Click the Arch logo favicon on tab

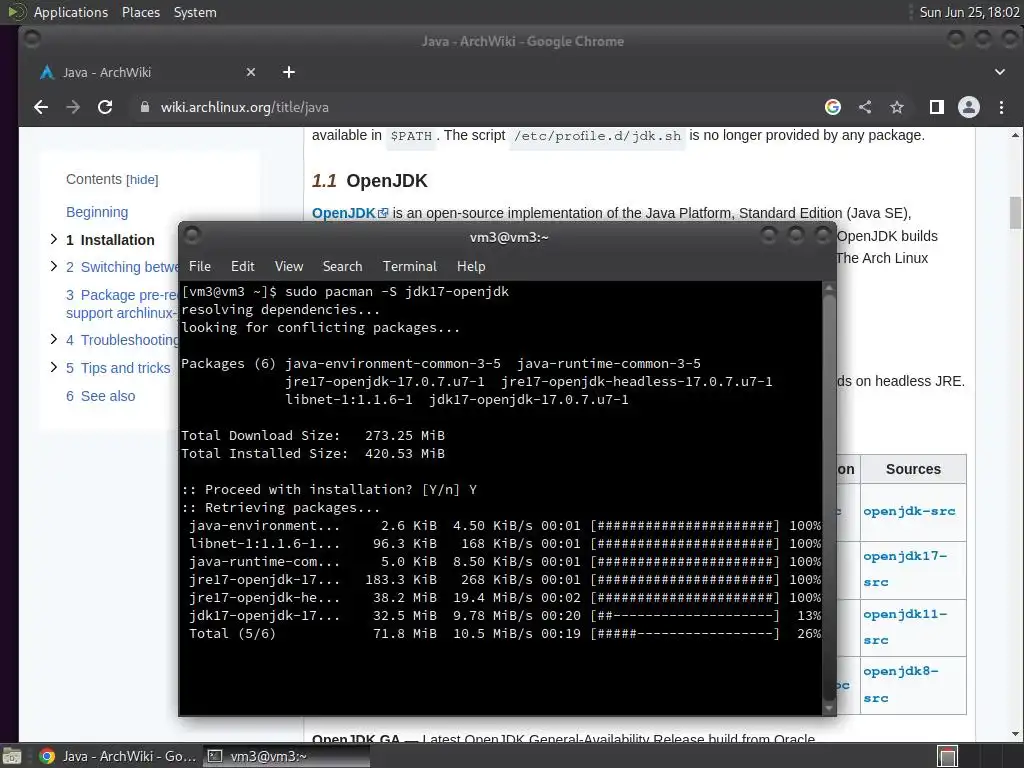coord(46,72)
